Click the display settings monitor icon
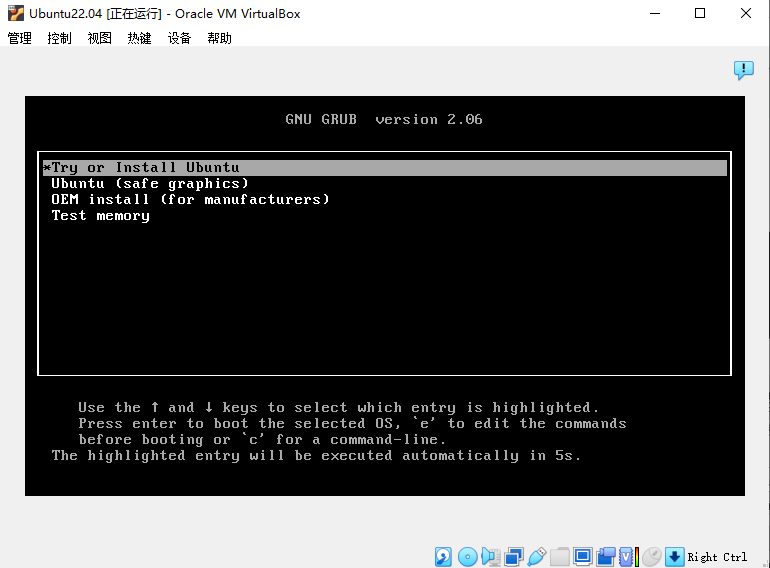770x568 pixels. tap(583, 557)
